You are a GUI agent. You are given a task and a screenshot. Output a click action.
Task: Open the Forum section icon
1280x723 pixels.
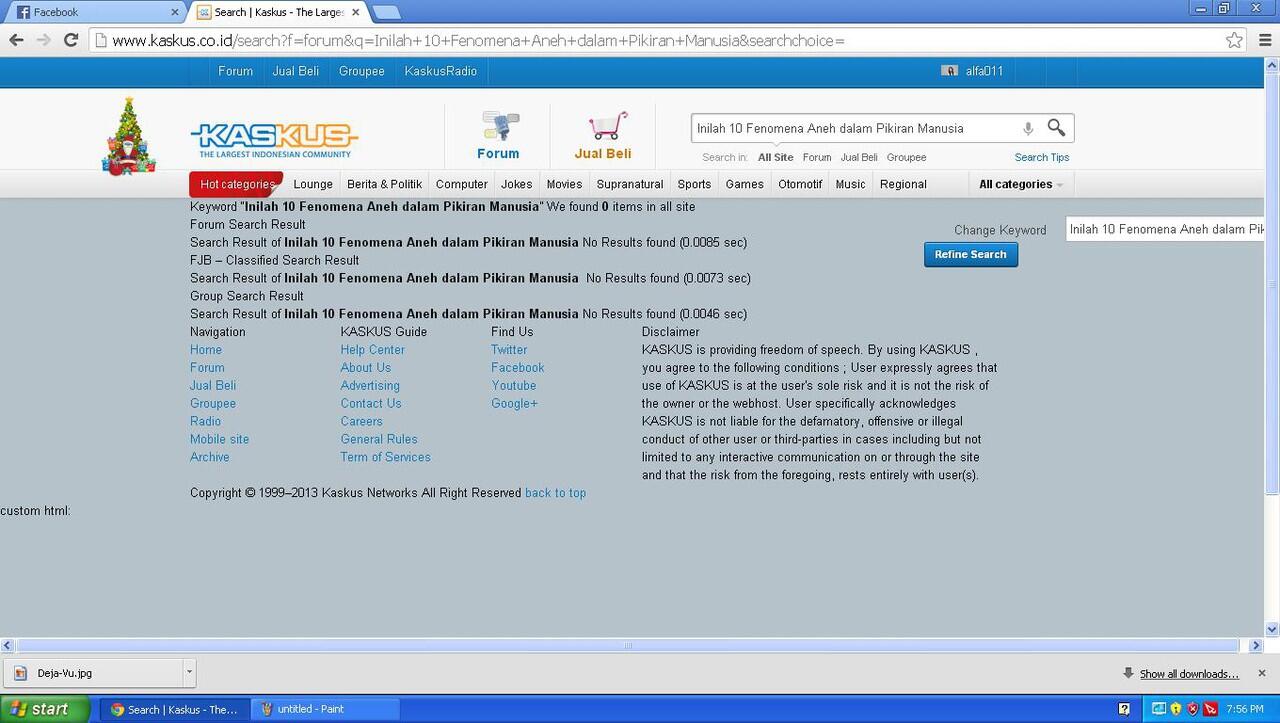tap(498, 127)
